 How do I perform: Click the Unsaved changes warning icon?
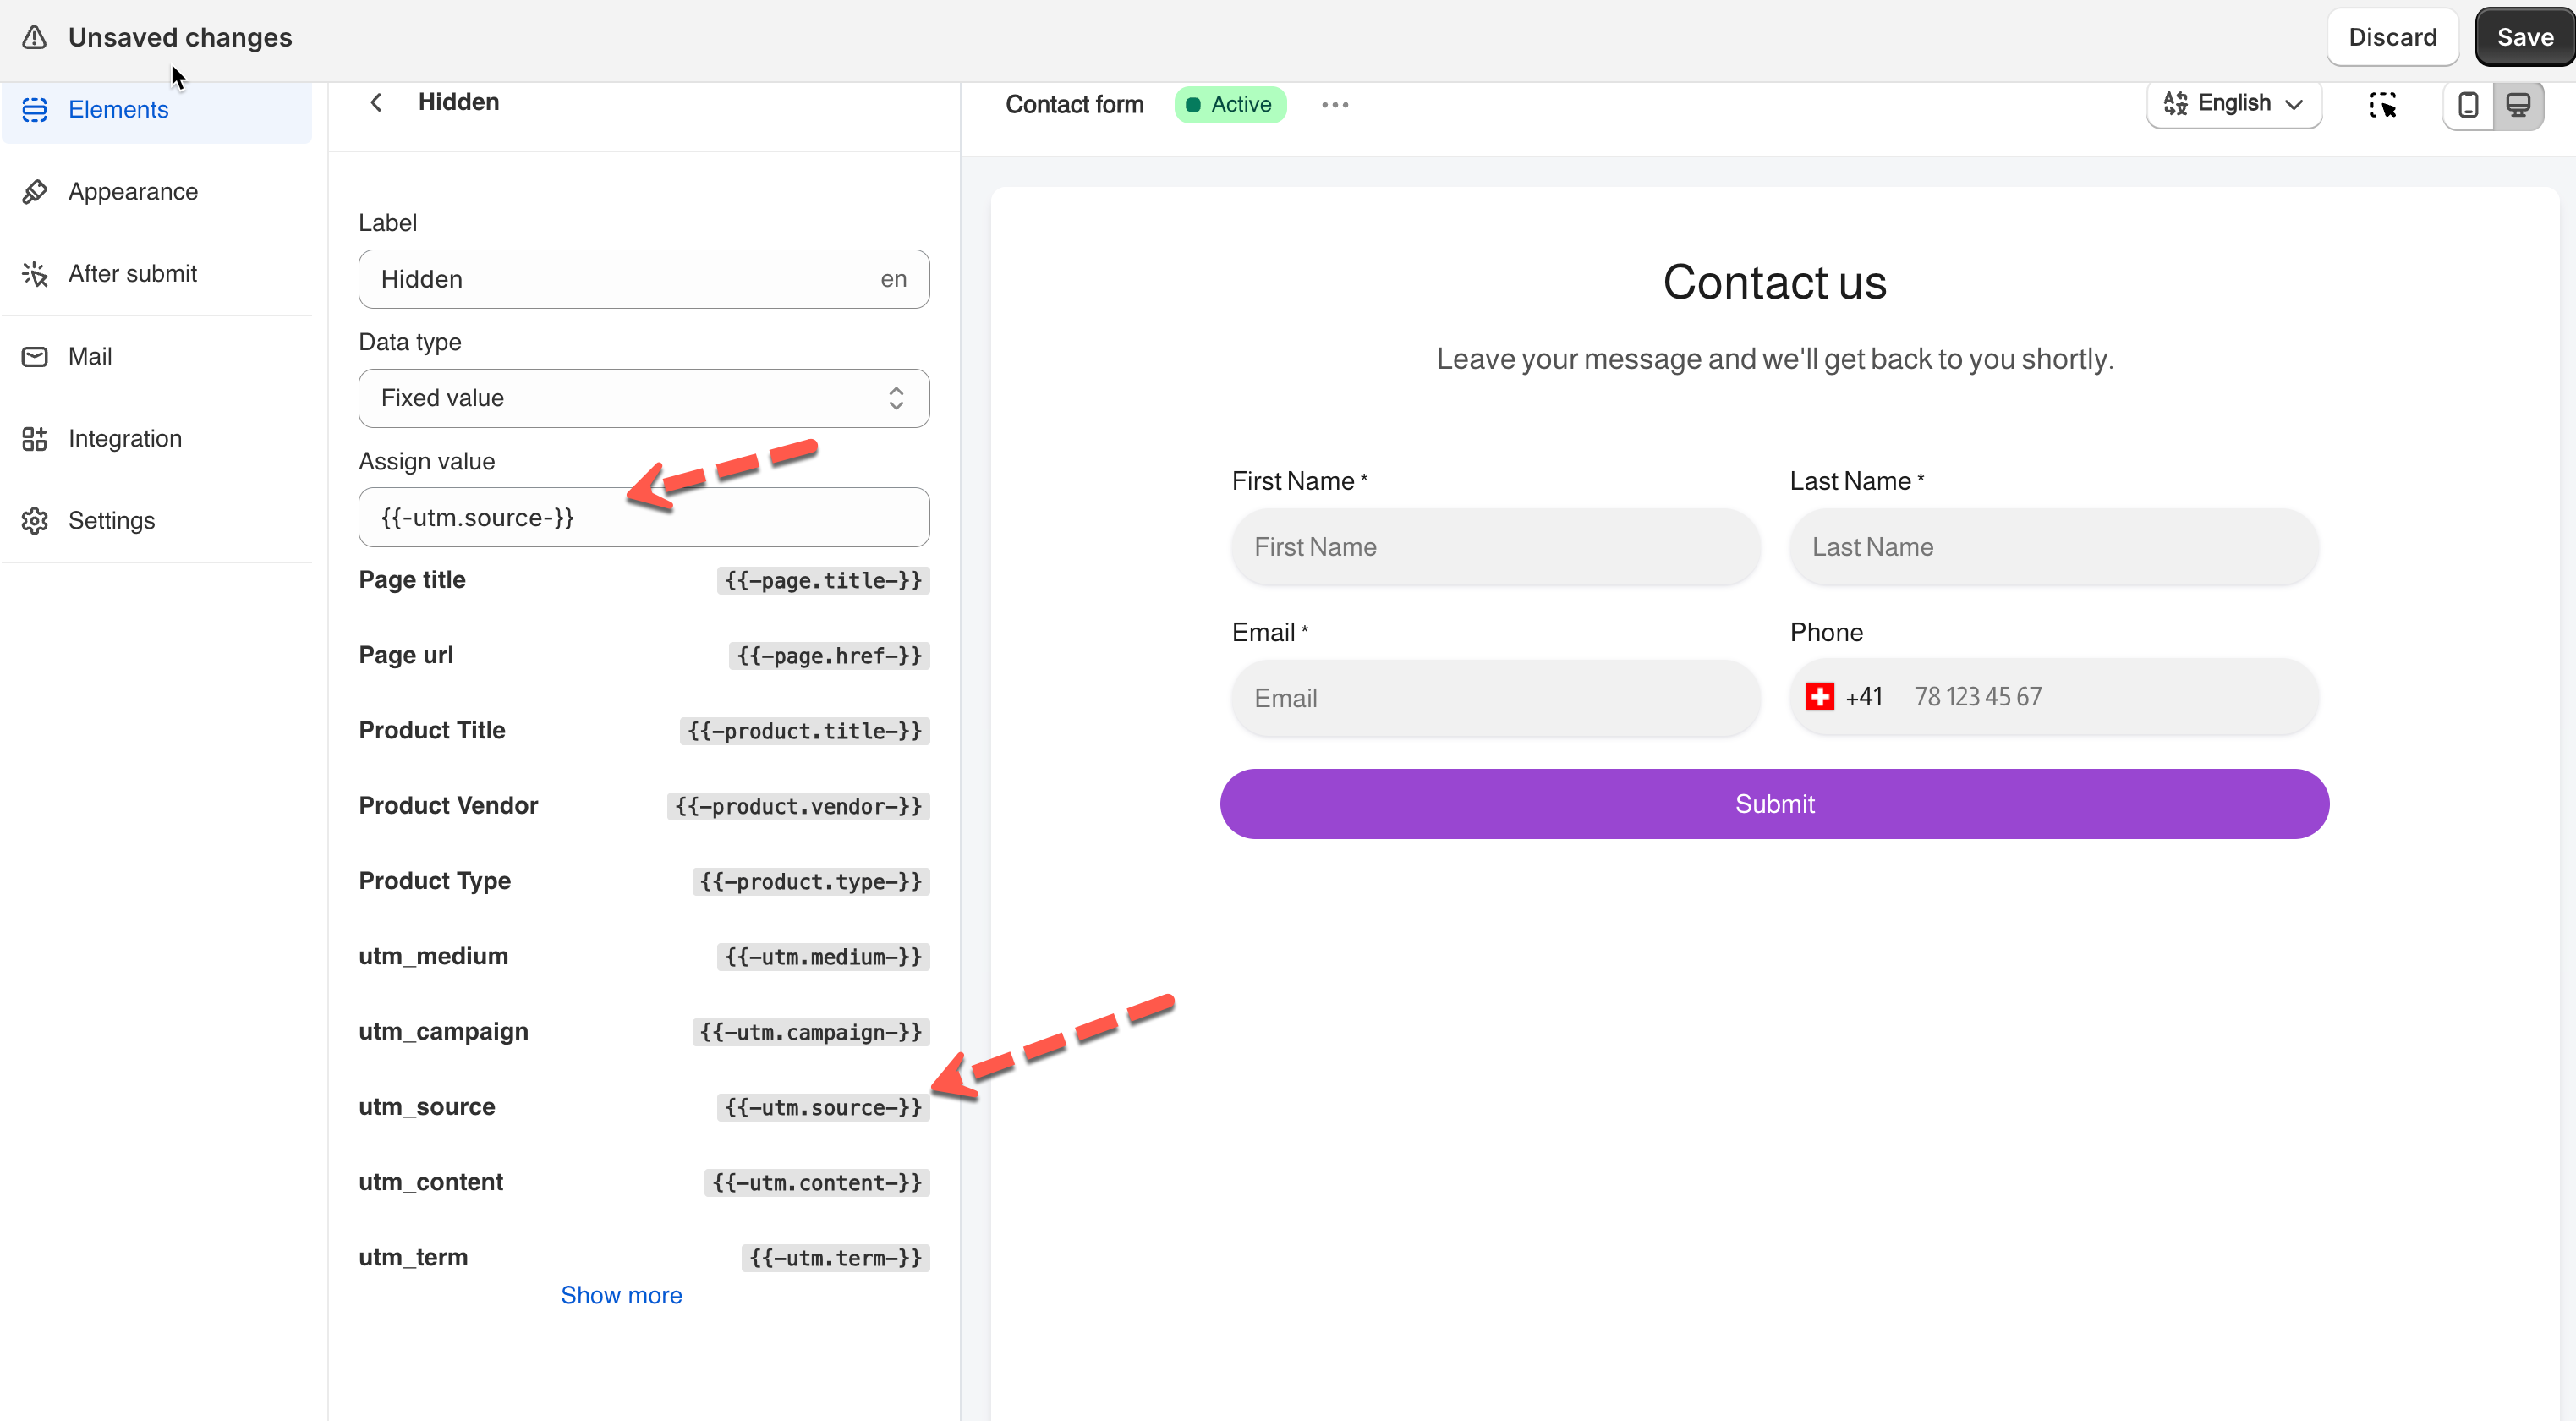(34, 37)
